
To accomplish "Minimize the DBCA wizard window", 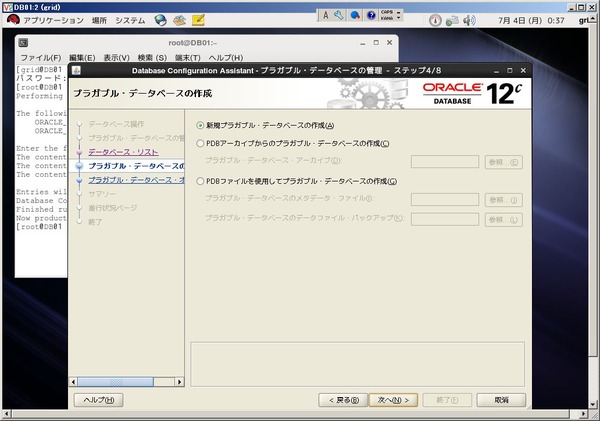I will [x=496, y=71].
